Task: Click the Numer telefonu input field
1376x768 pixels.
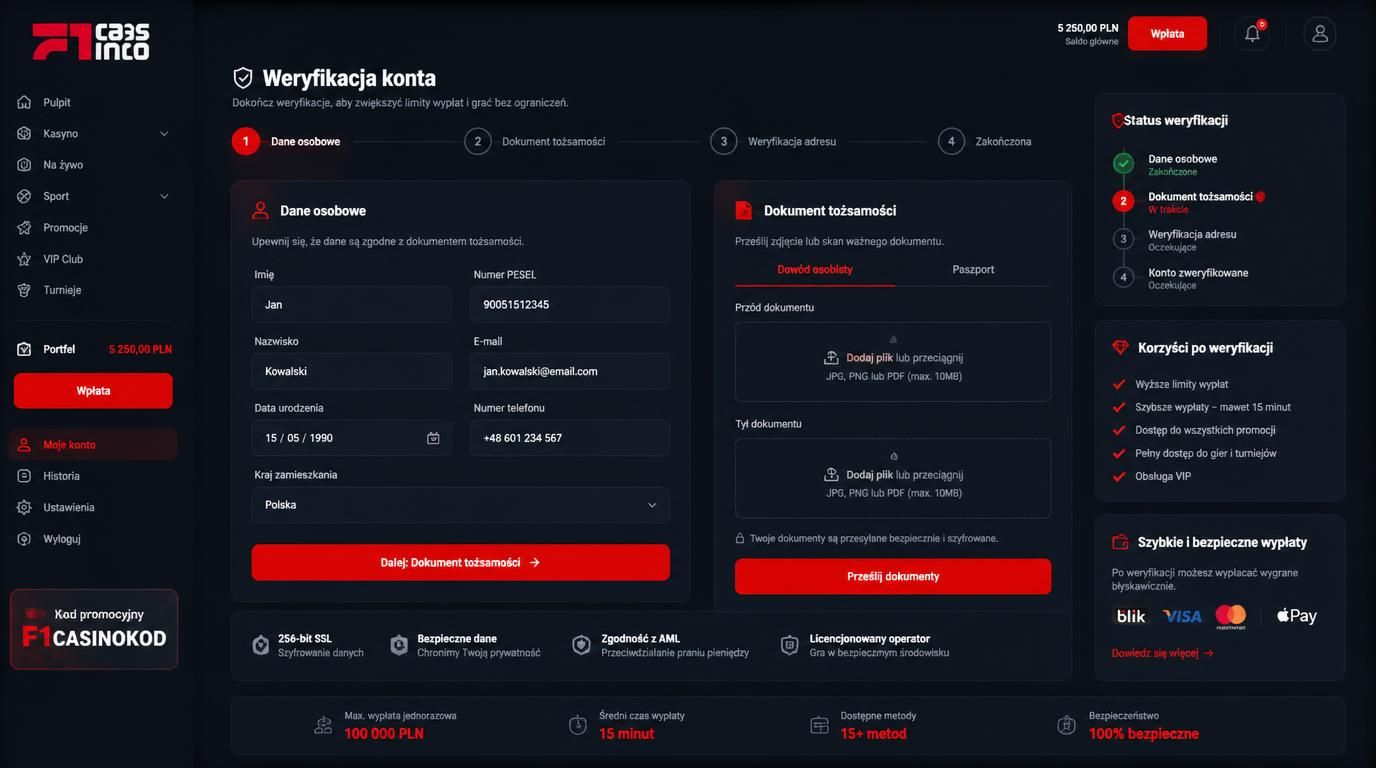Action: pyautogui.click(x=570, y=438)
